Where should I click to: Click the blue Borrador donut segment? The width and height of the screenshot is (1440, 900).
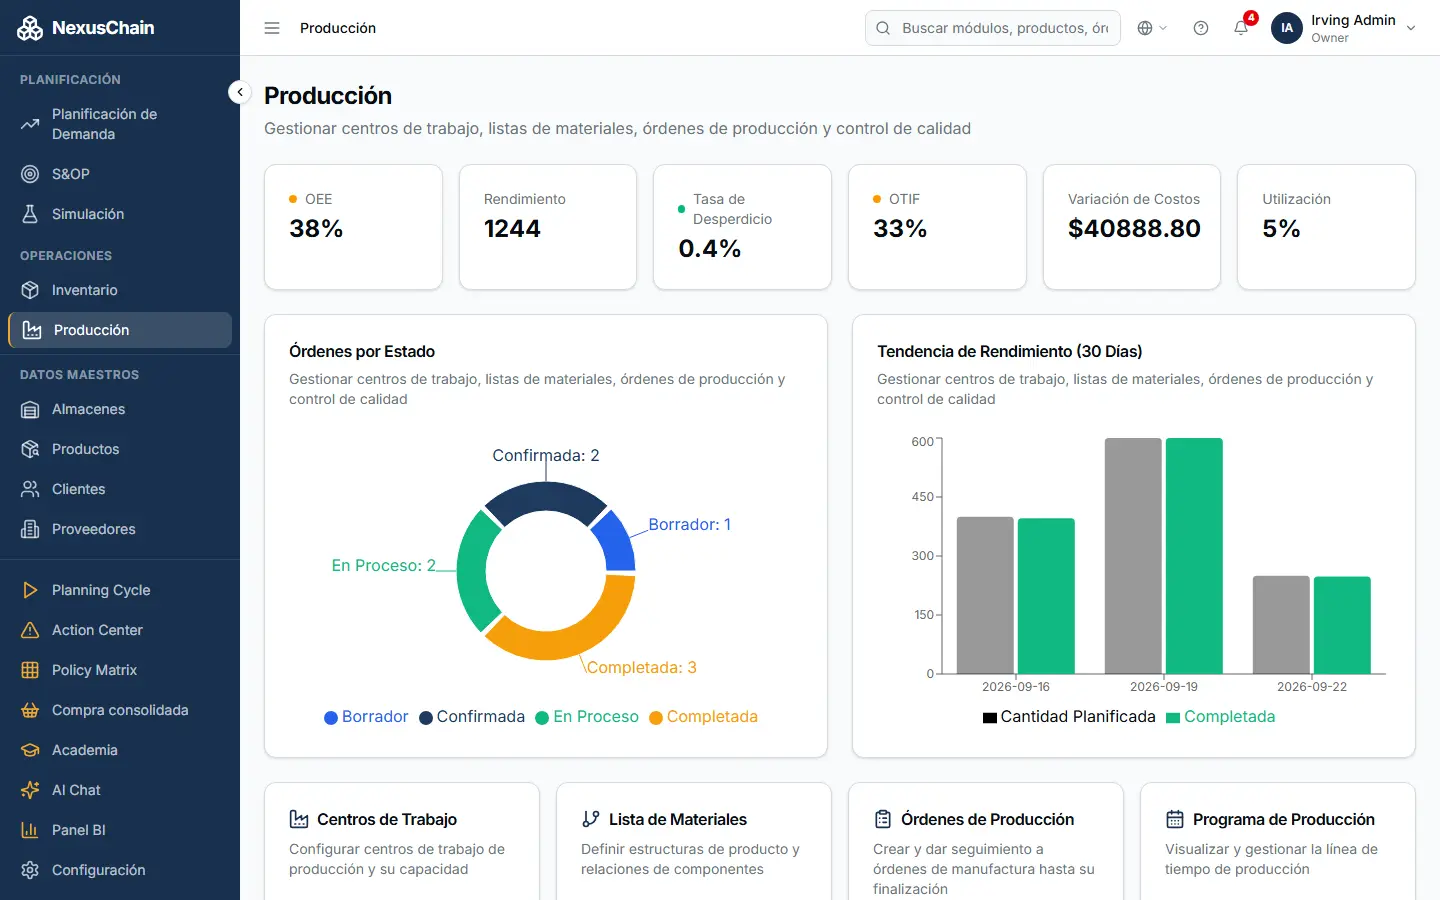(616, 543)
